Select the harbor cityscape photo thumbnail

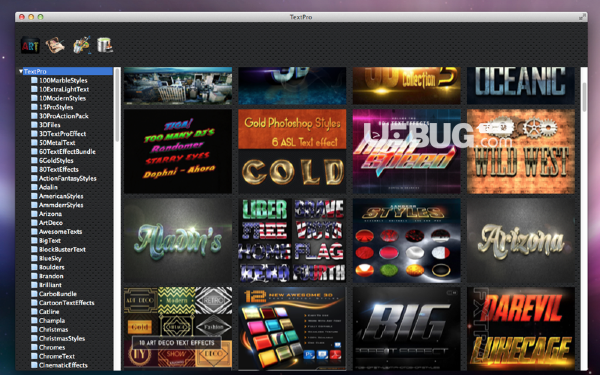(178, 85)
